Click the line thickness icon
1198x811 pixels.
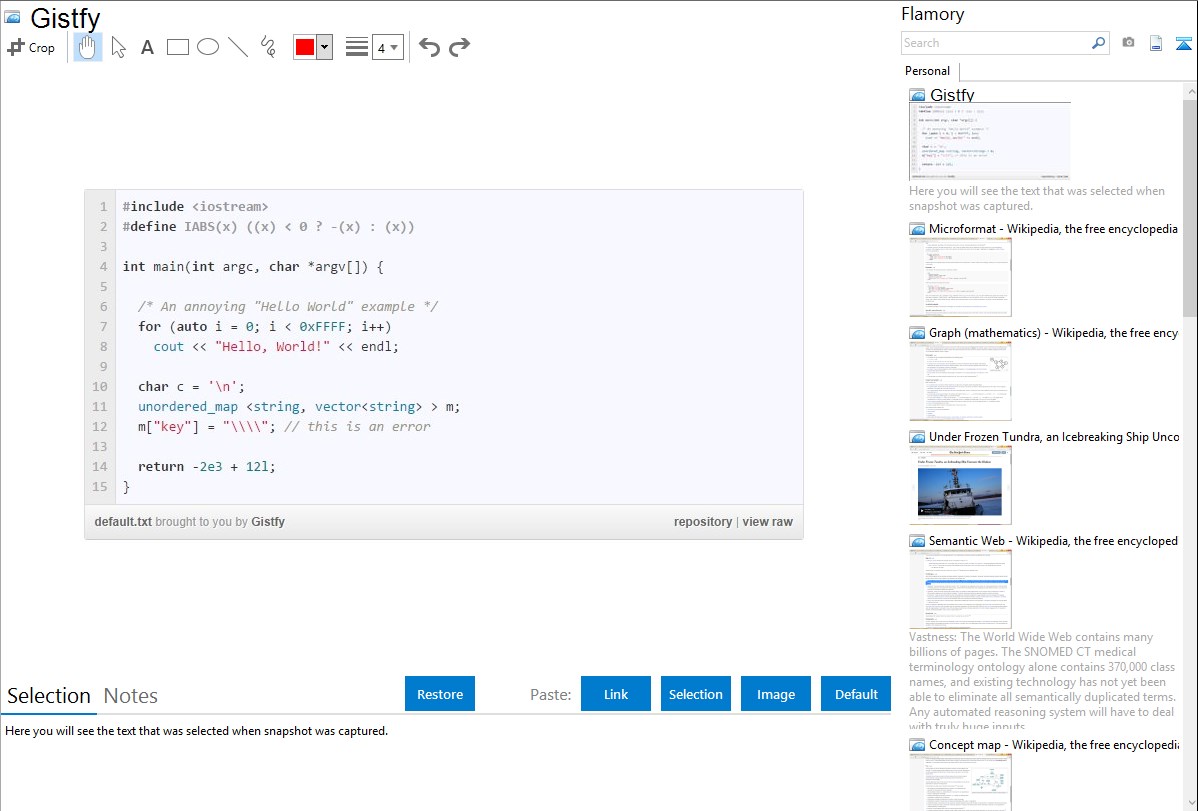tap(357, 47)
